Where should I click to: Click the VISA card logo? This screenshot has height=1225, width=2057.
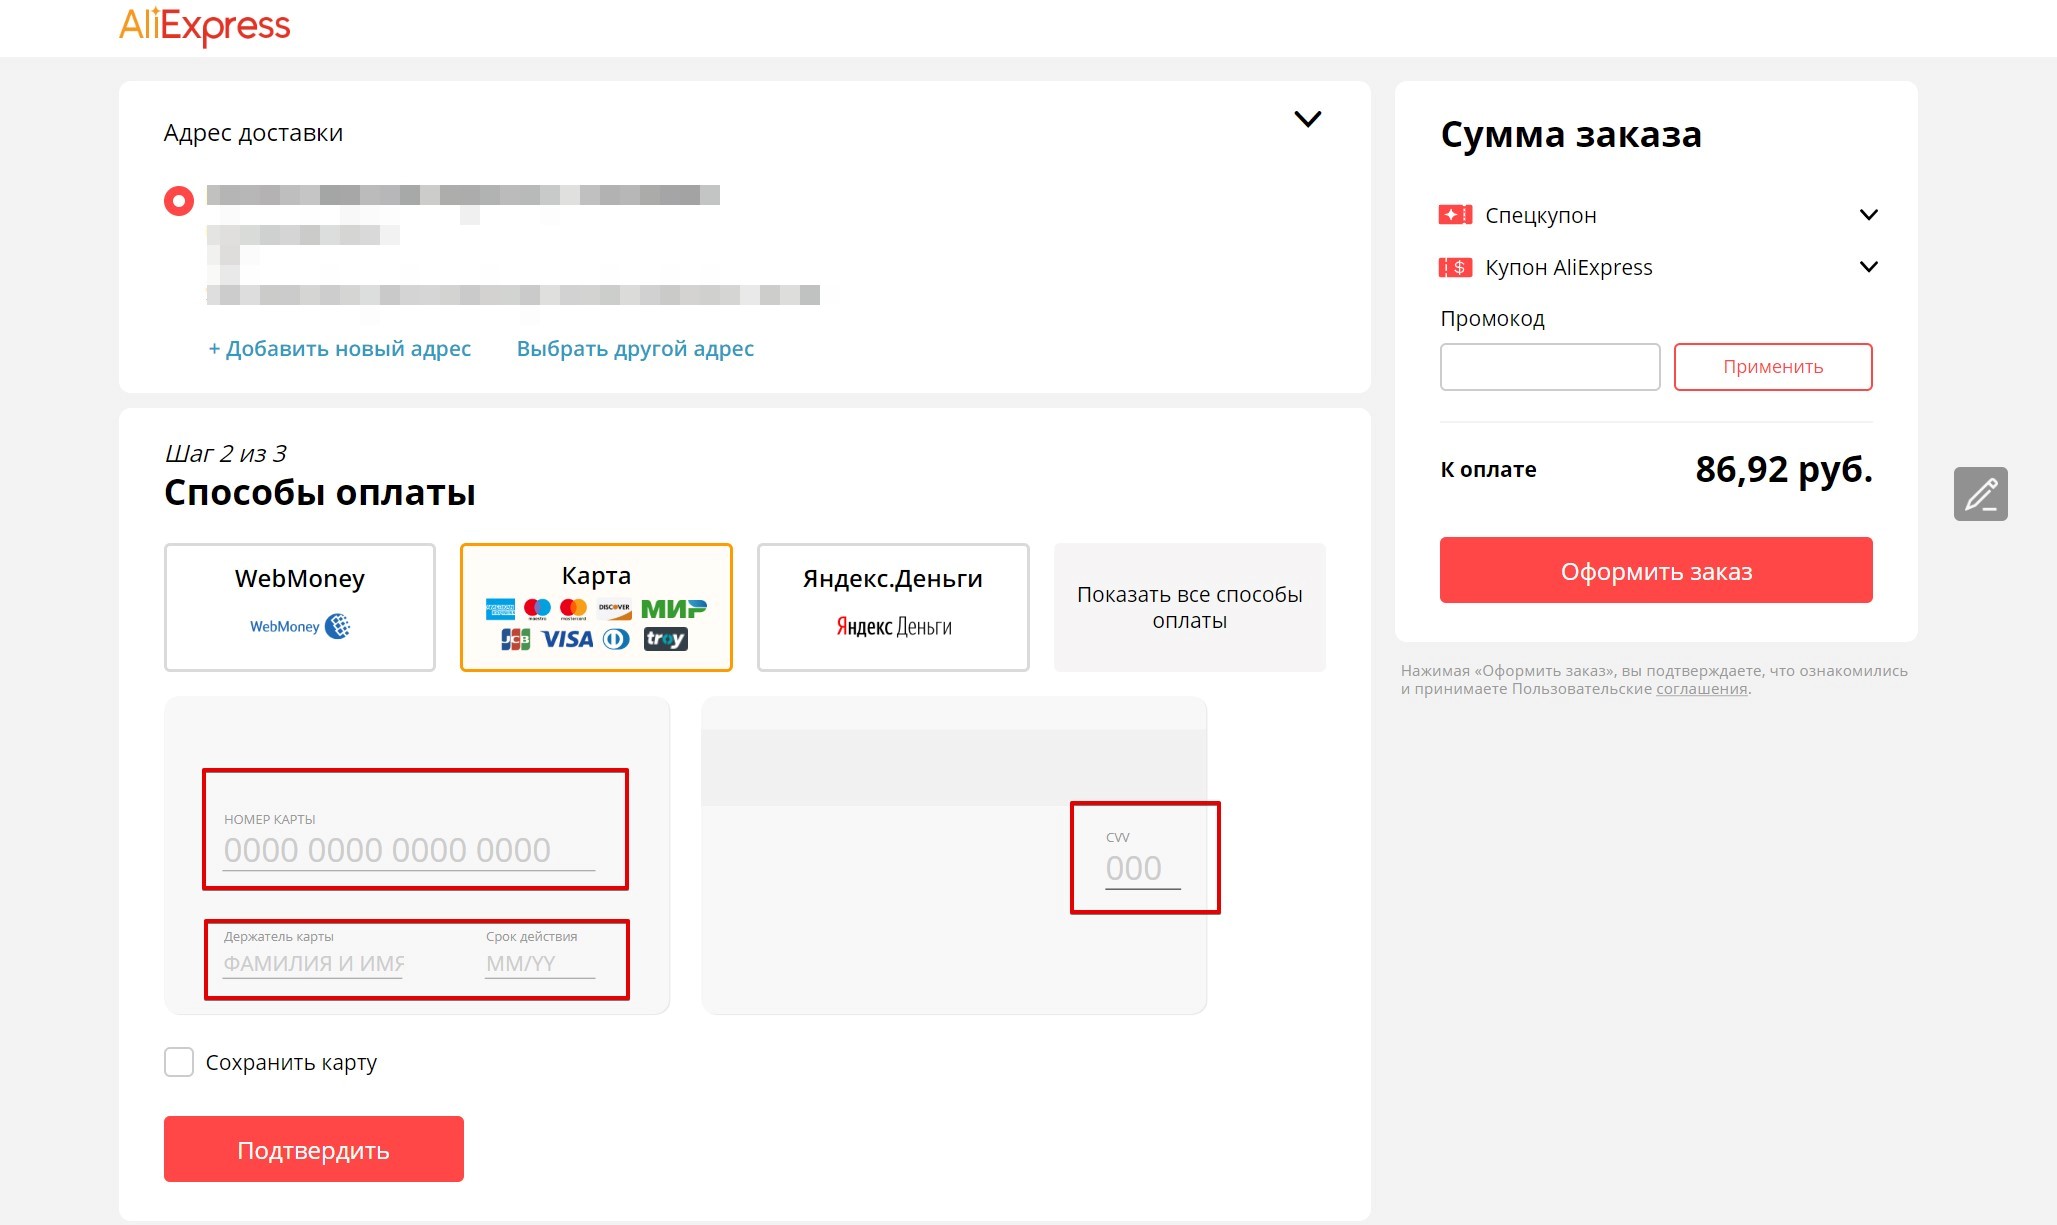click(x=567, y=639)
